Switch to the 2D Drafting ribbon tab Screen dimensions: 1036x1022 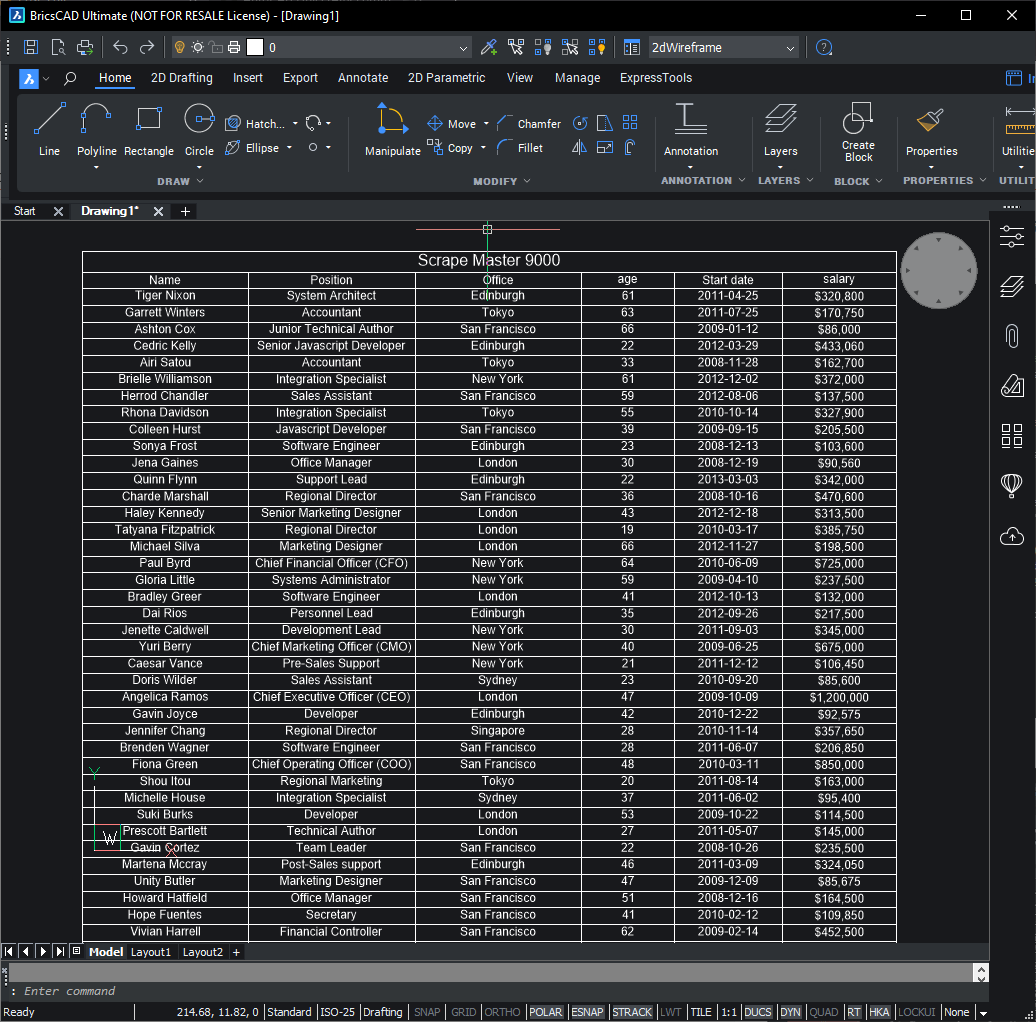tap(182, 78)
